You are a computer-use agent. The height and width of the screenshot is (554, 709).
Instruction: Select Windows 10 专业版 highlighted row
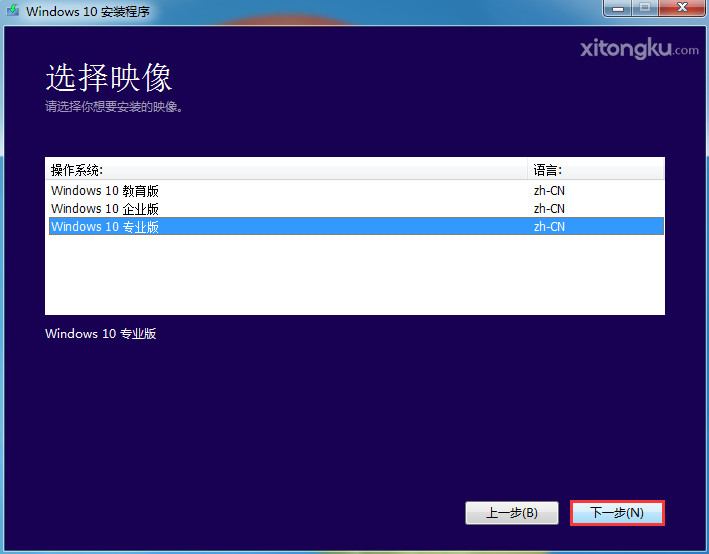(356, 227)
